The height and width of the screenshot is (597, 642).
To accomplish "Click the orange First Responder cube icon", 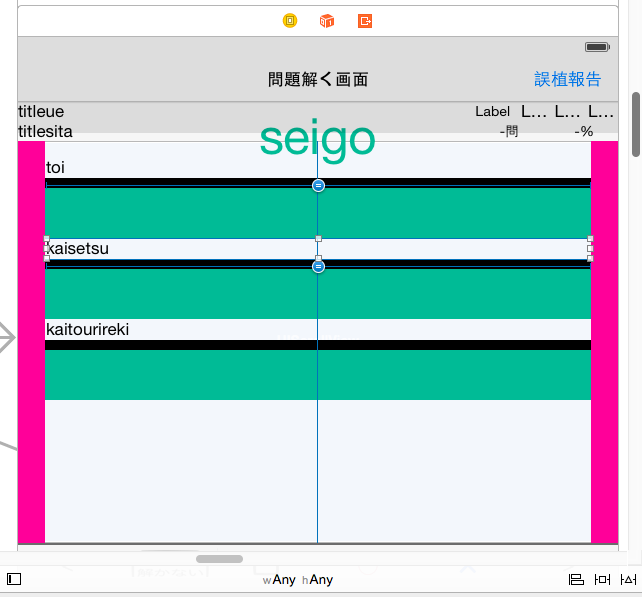I will point(327,20).
